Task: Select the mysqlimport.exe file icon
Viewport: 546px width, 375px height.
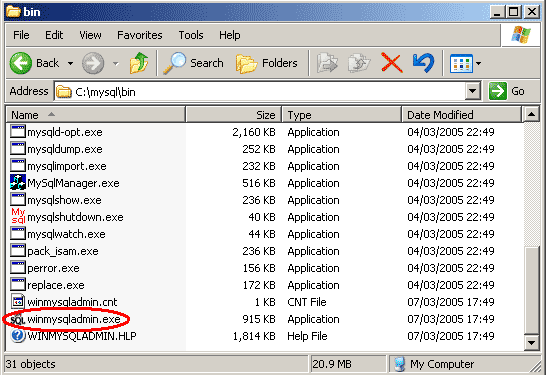Action: [x=18, y=166]
